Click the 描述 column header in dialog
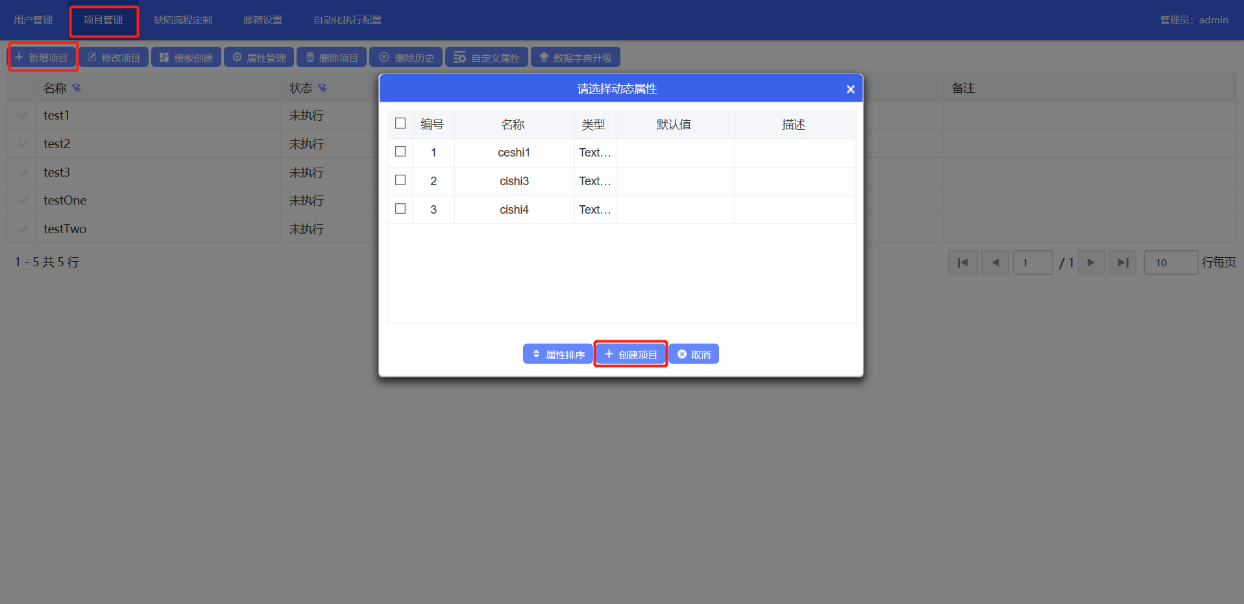1244x604 pixels. pyautogui.click(x=795, y=125)
